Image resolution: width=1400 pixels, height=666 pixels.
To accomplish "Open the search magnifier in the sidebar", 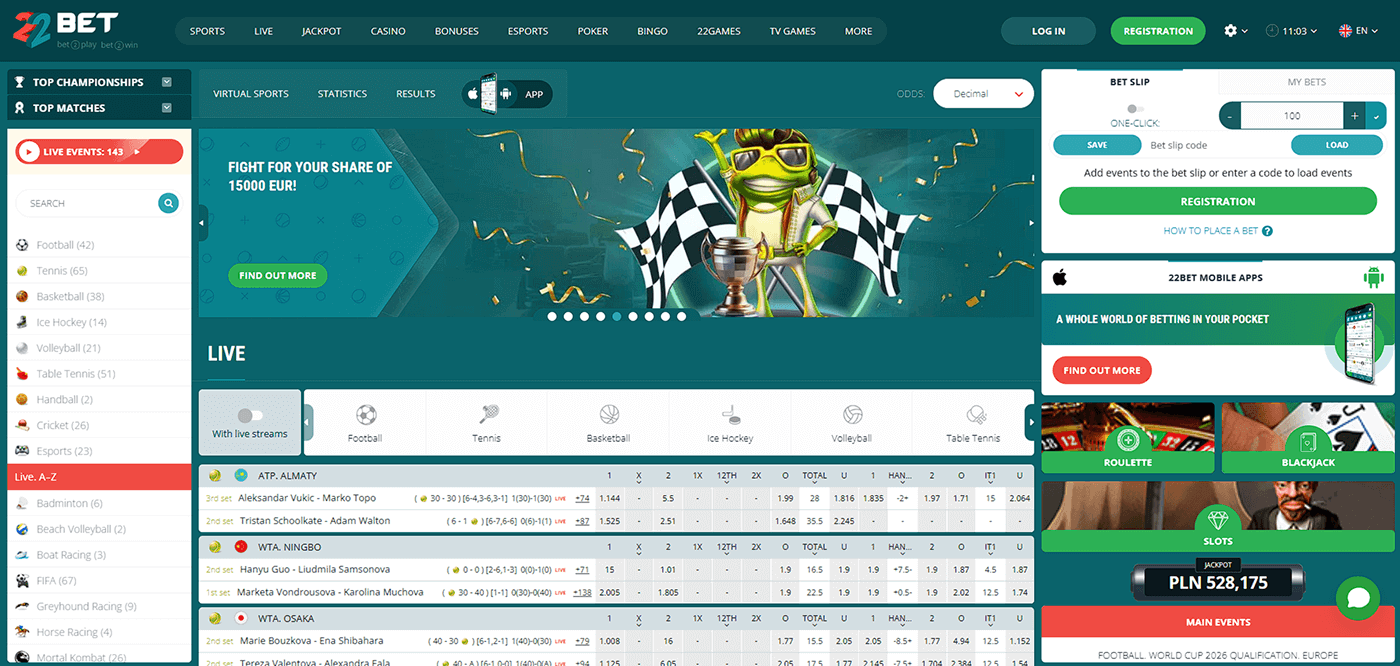I will [167, 203].
